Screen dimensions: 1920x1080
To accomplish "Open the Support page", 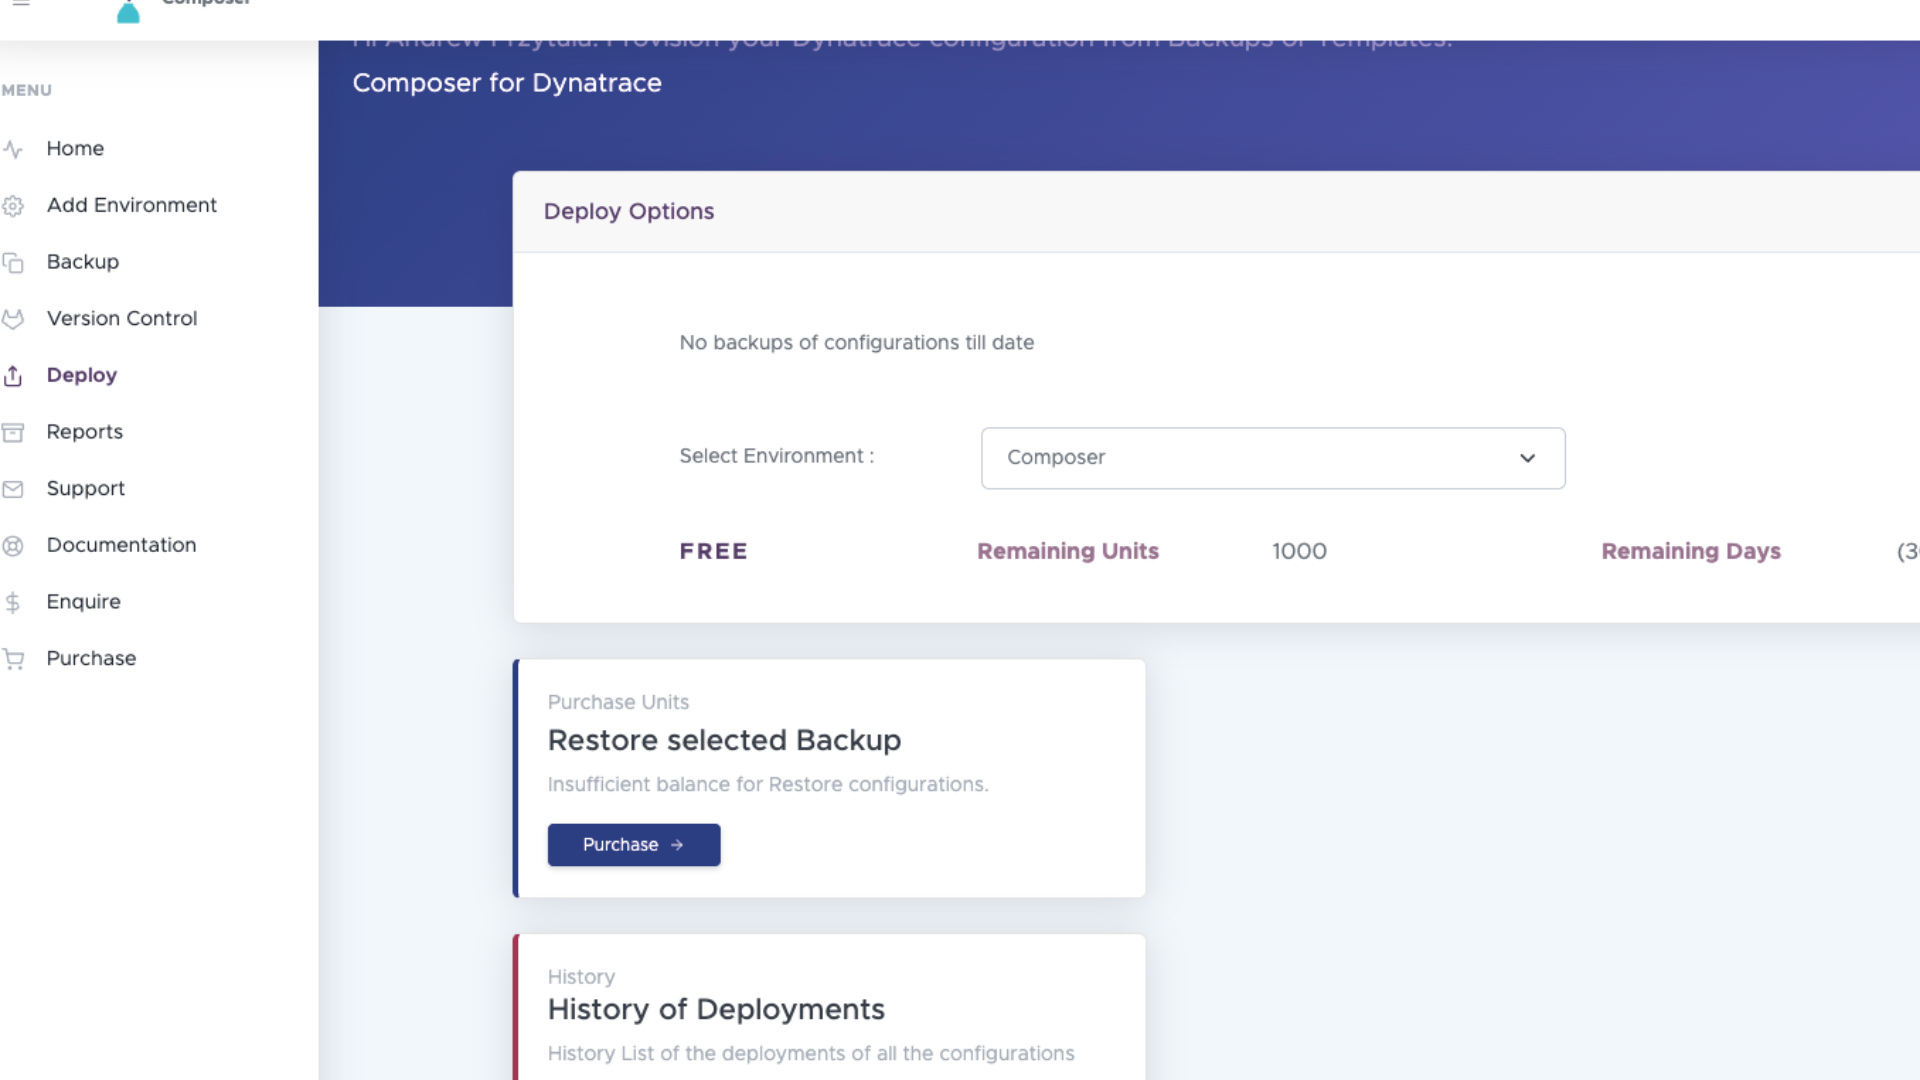I will 86,488.
